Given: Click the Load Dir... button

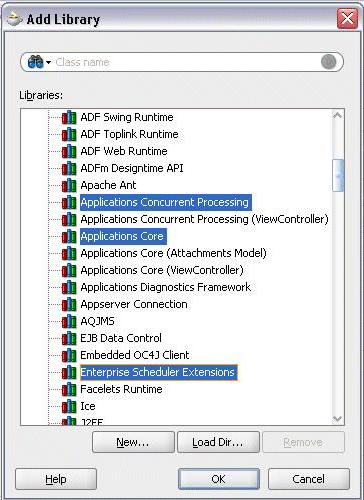Looking at the screenshot, I should pos(218,442).
